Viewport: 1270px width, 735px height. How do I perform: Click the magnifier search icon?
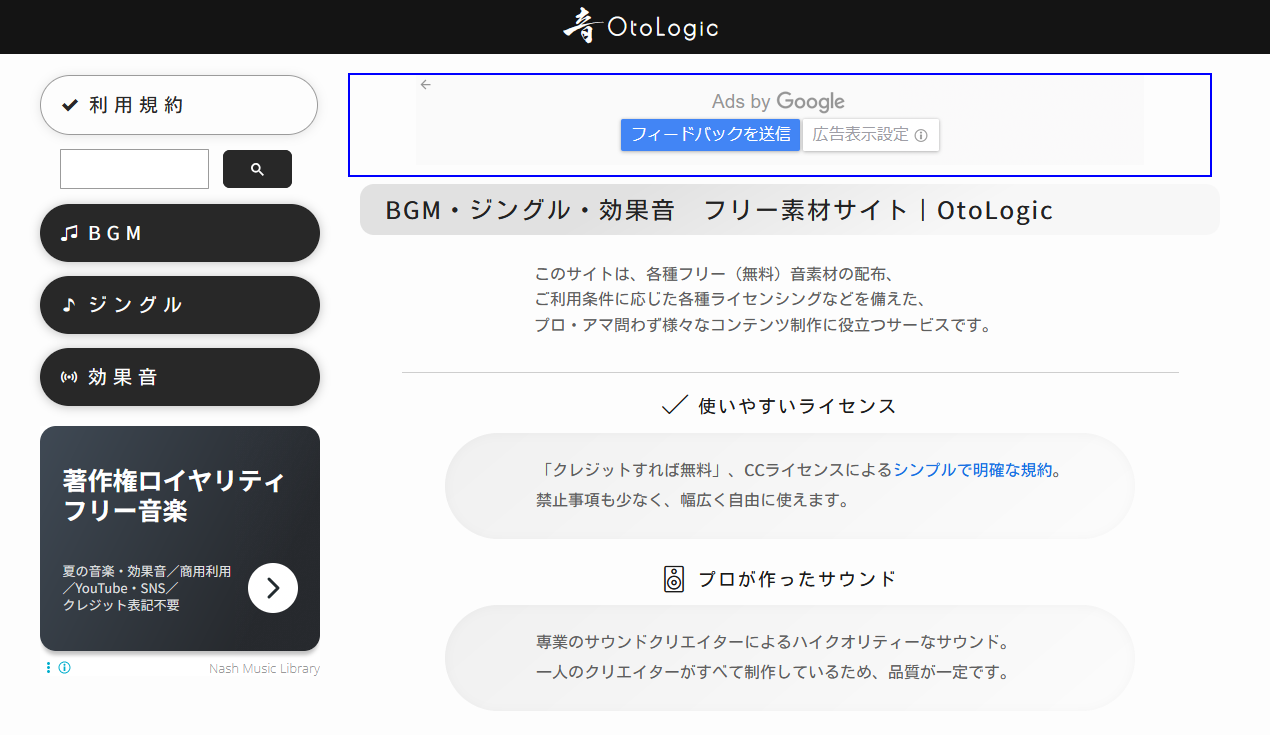257,168
